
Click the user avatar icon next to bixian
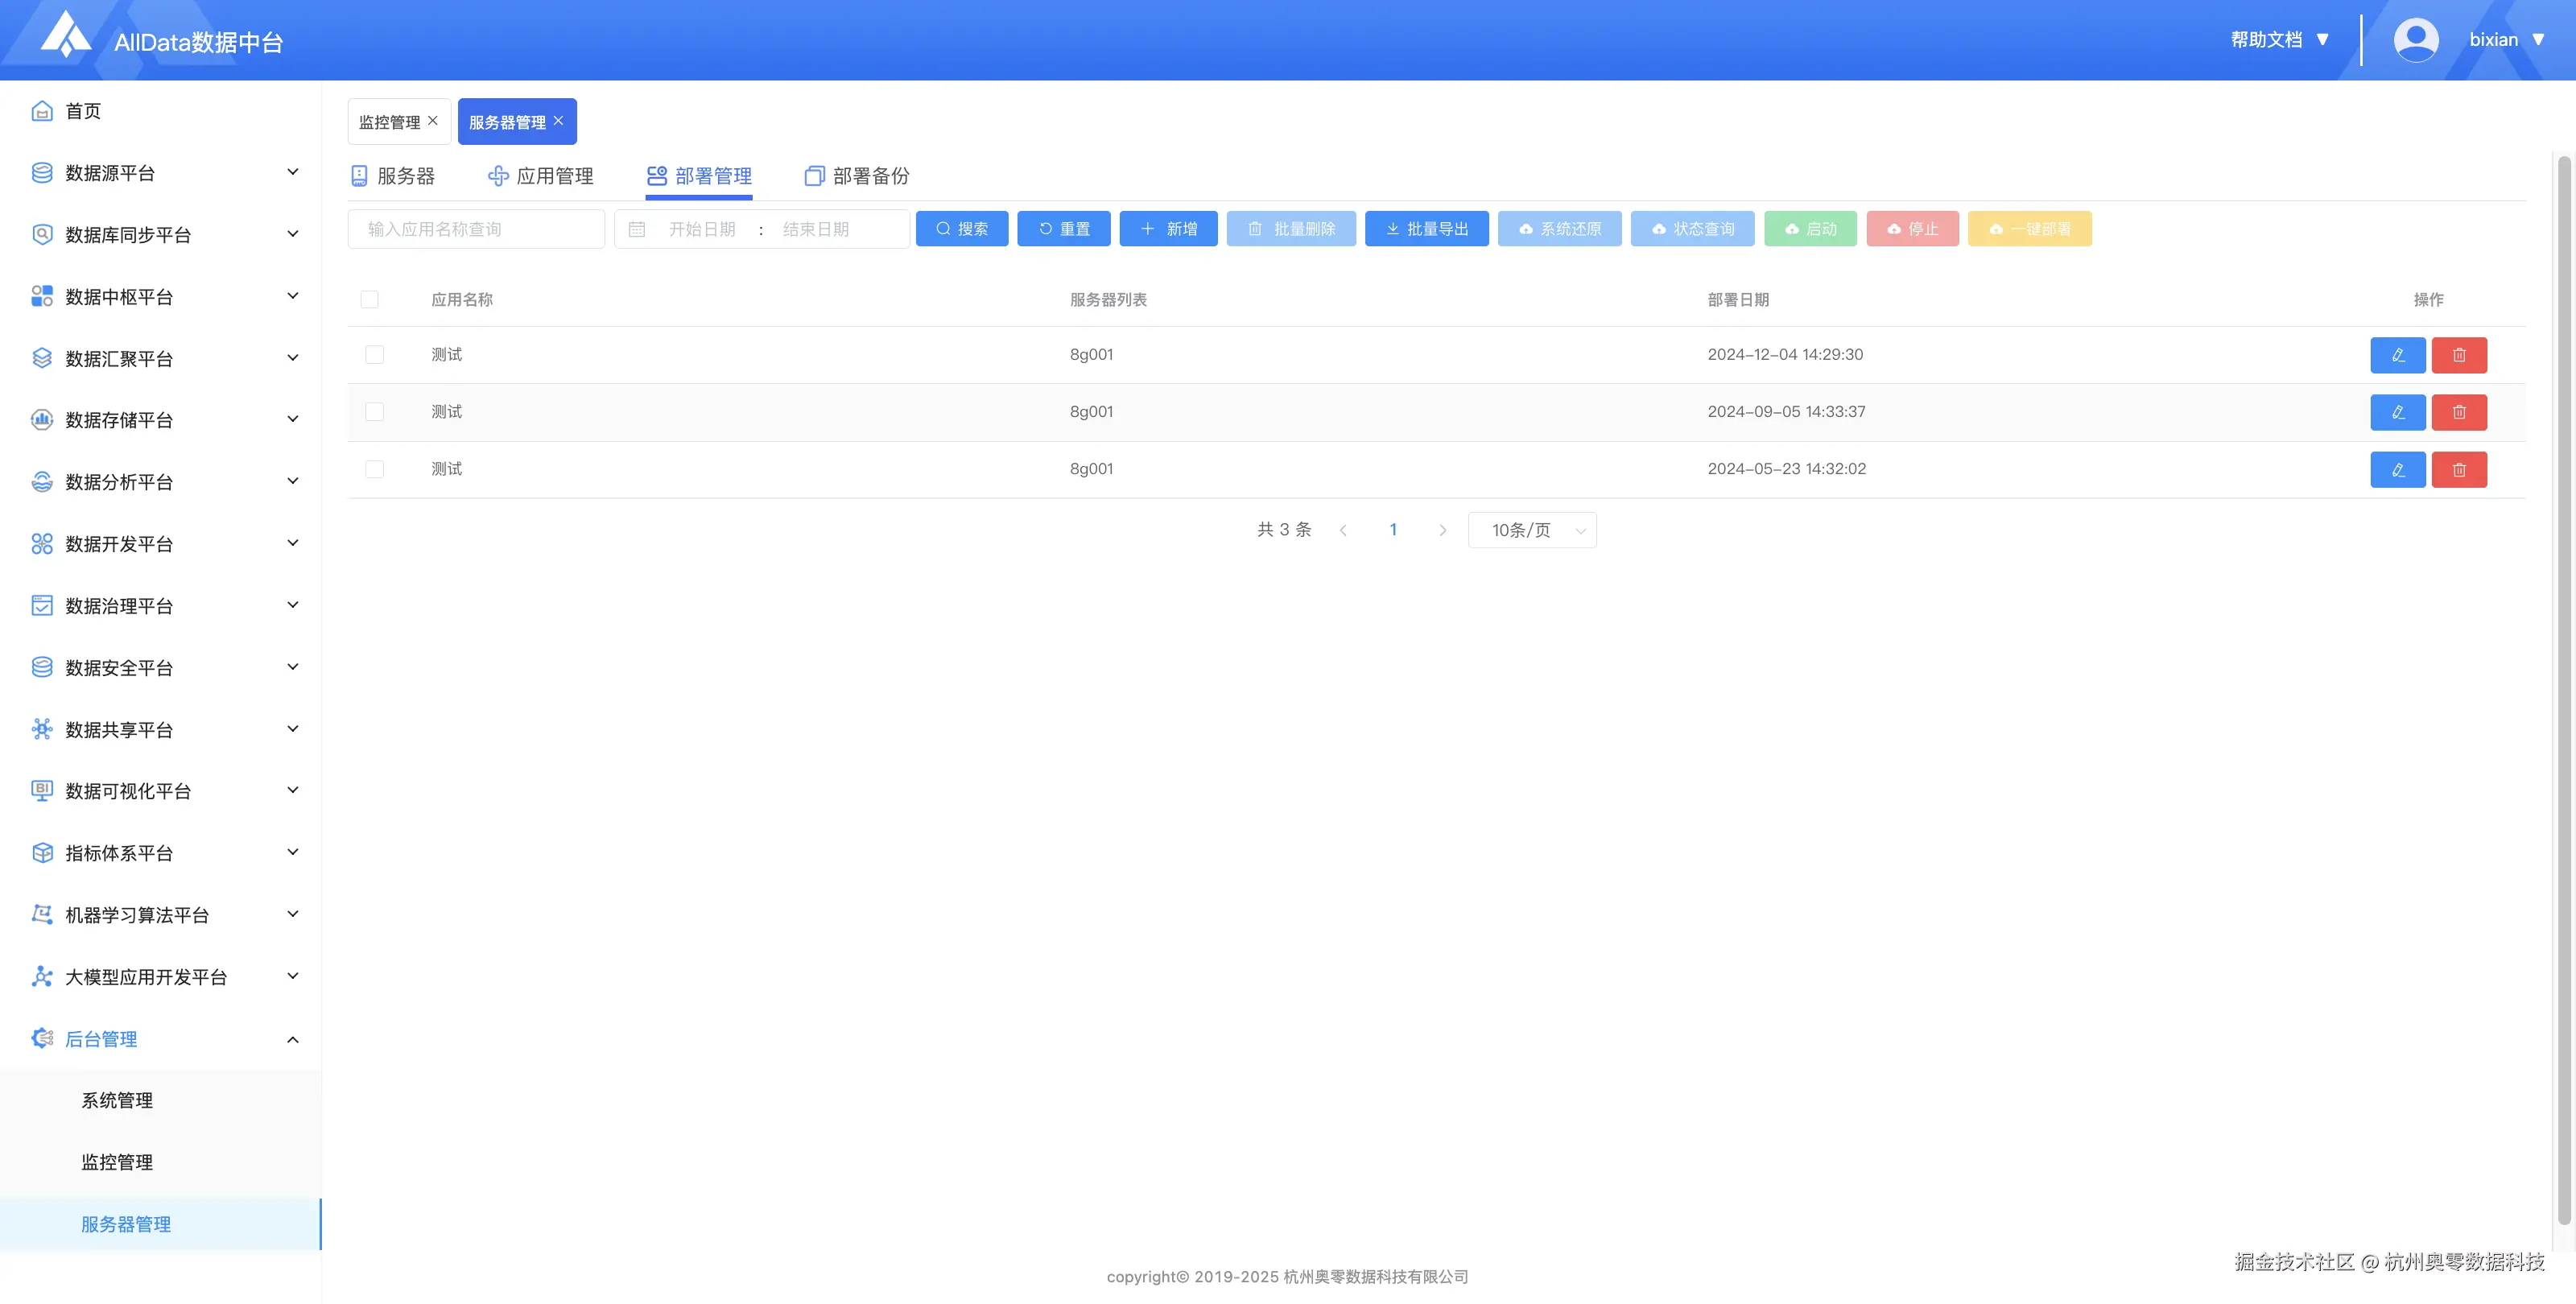point(2415,40)
